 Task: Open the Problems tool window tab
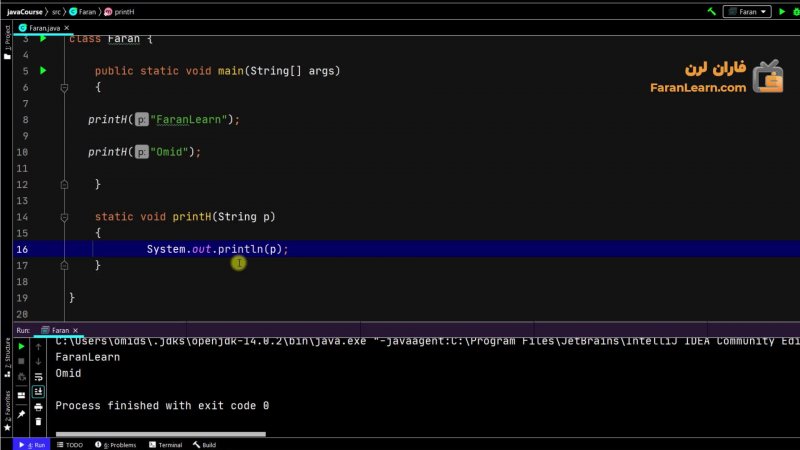(x=118, y=444)
